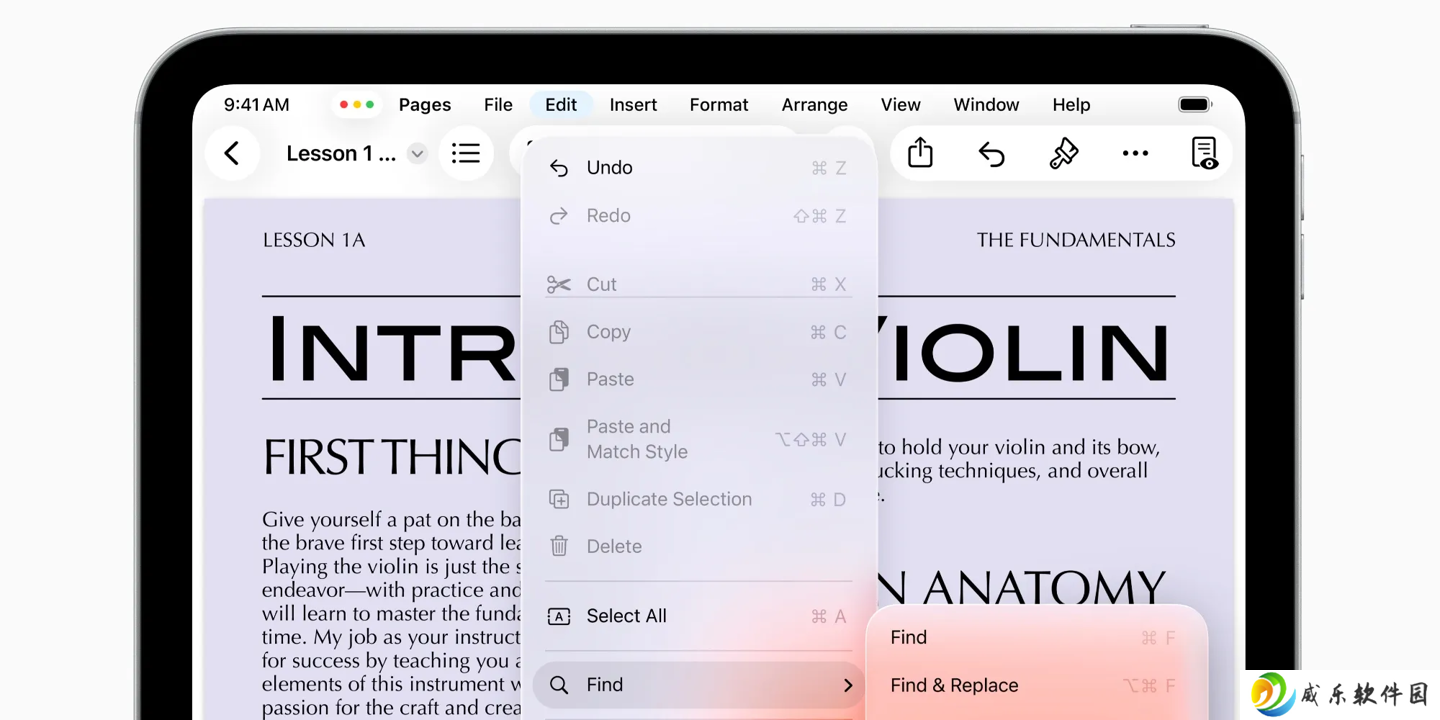Open the Help menu
Image resolution: width=1440 pixels, height=720 pixels.
pos(1071,104)
